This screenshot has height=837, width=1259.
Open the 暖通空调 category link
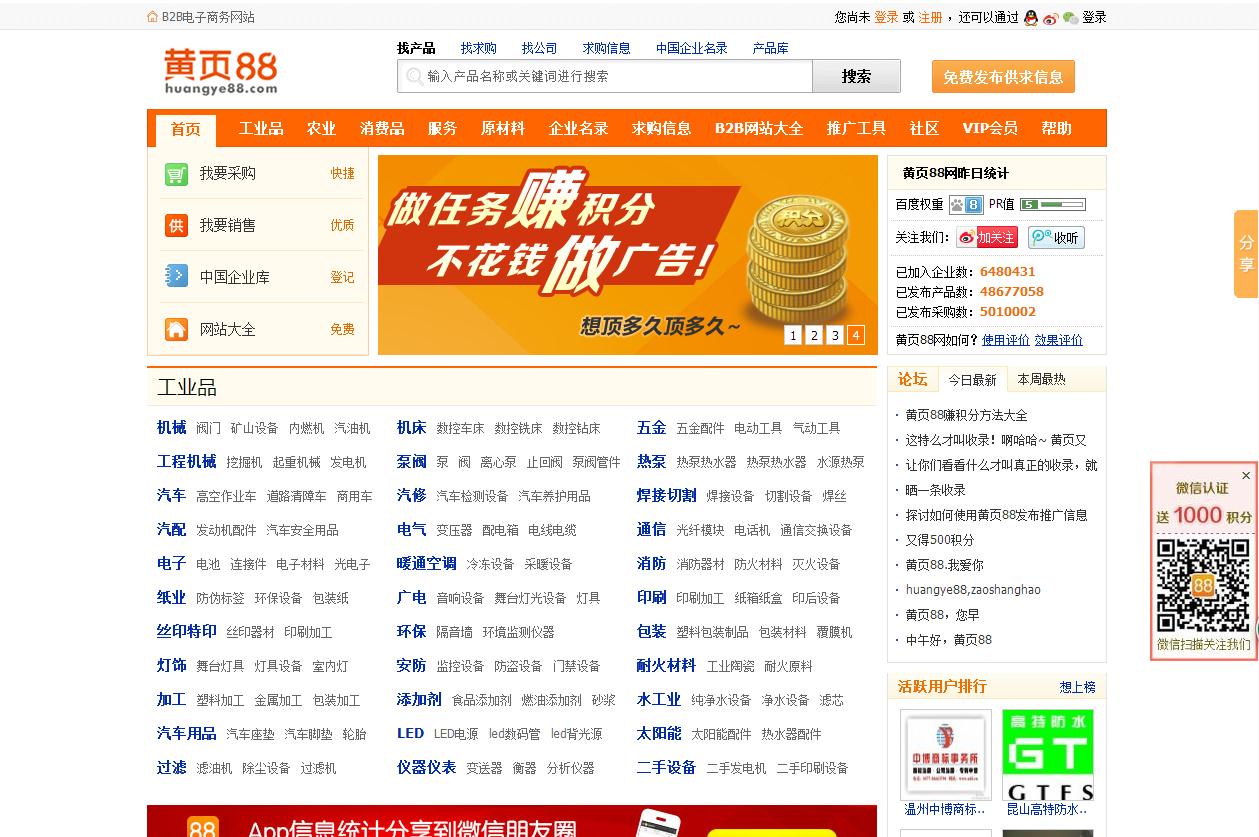pyautogui.click(x=427, y=563)
